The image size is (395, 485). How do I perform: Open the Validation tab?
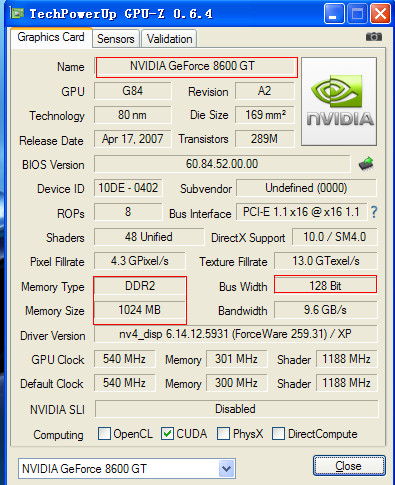tap(169, 39)
